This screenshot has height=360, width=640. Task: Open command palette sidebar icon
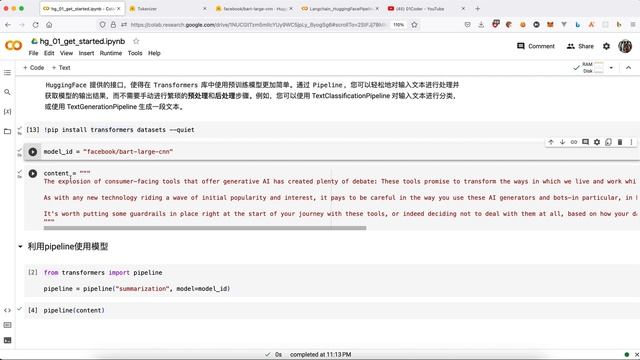coord(7,325)
